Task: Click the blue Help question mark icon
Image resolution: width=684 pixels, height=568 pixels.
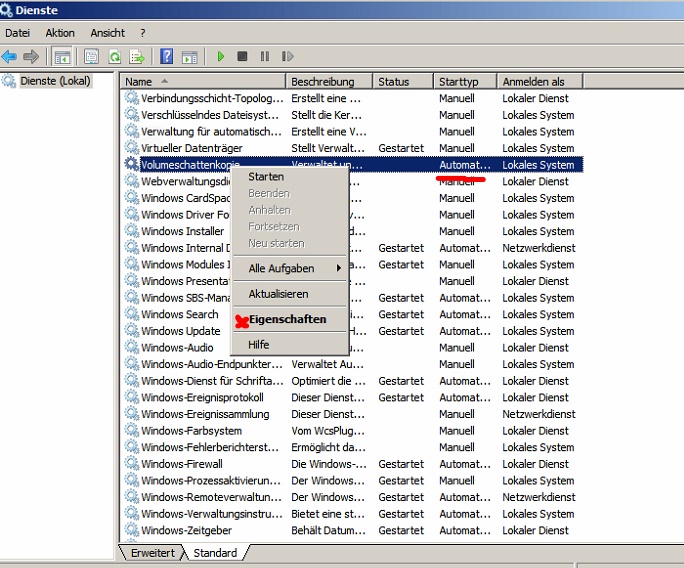Action: 167,56
